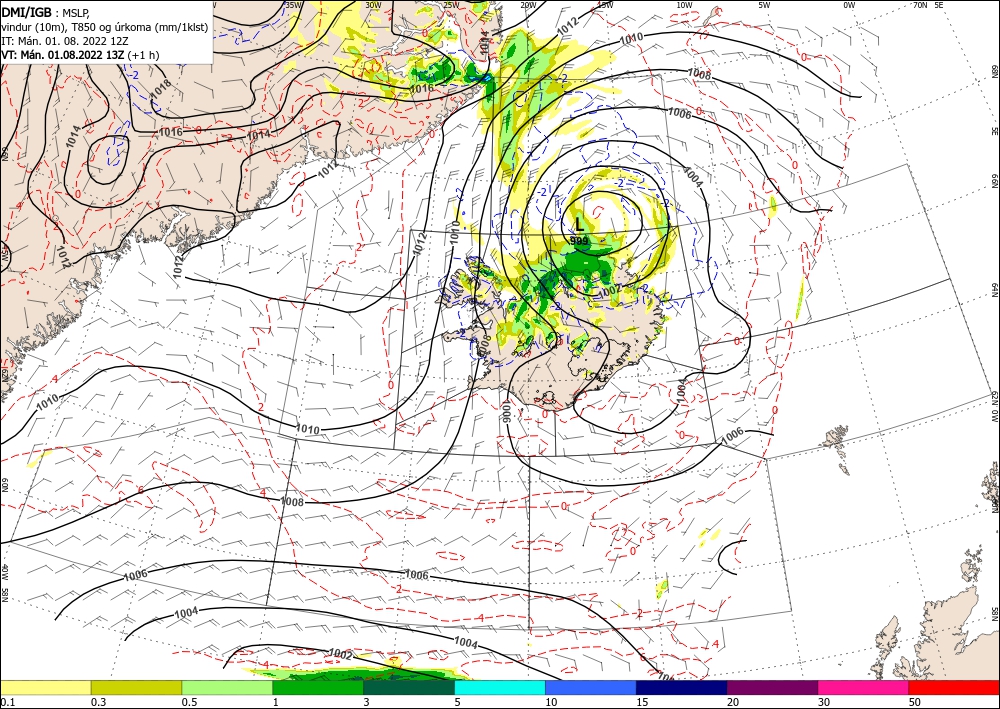Click the "999" pressure value under L
This screenshot has width=1000, height=709.
click(579, 241)
